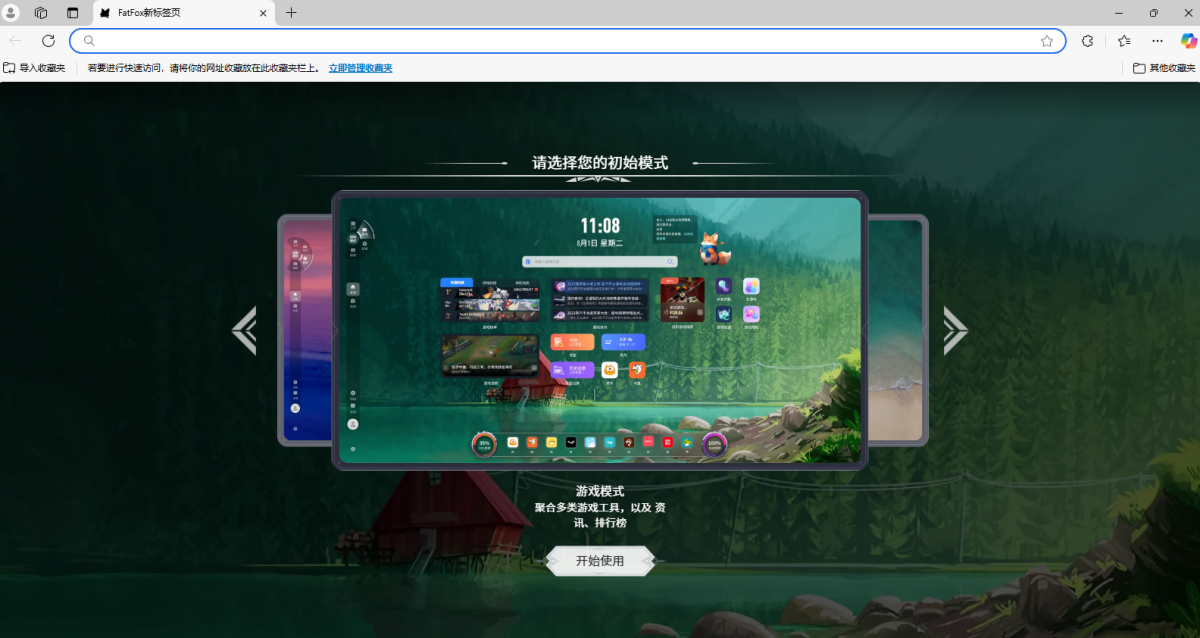Image resolution: width=1200 pixels, height=638 pixels.
Task: Open the browser extensions icon
Action: (1088, 41)
